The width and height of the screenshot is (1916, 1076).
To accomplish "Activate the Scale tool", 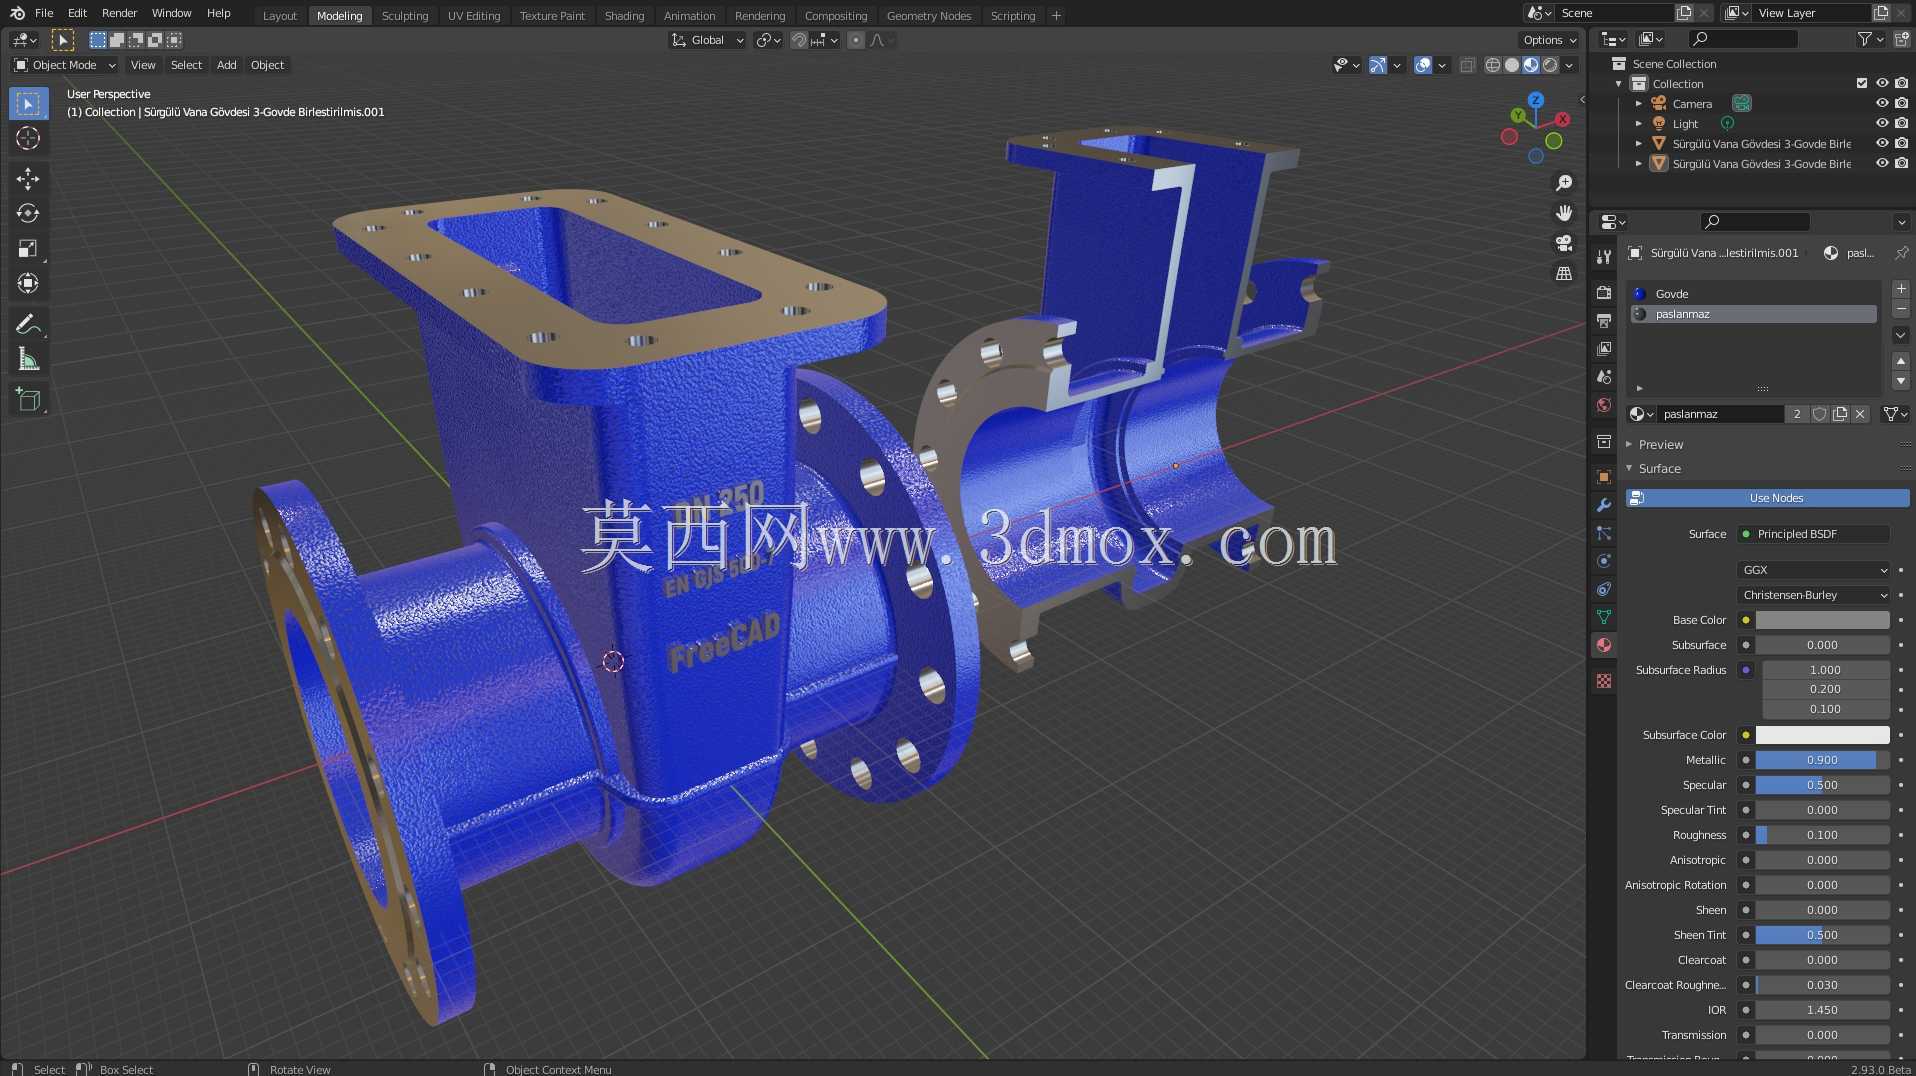I will pos(28,249).
